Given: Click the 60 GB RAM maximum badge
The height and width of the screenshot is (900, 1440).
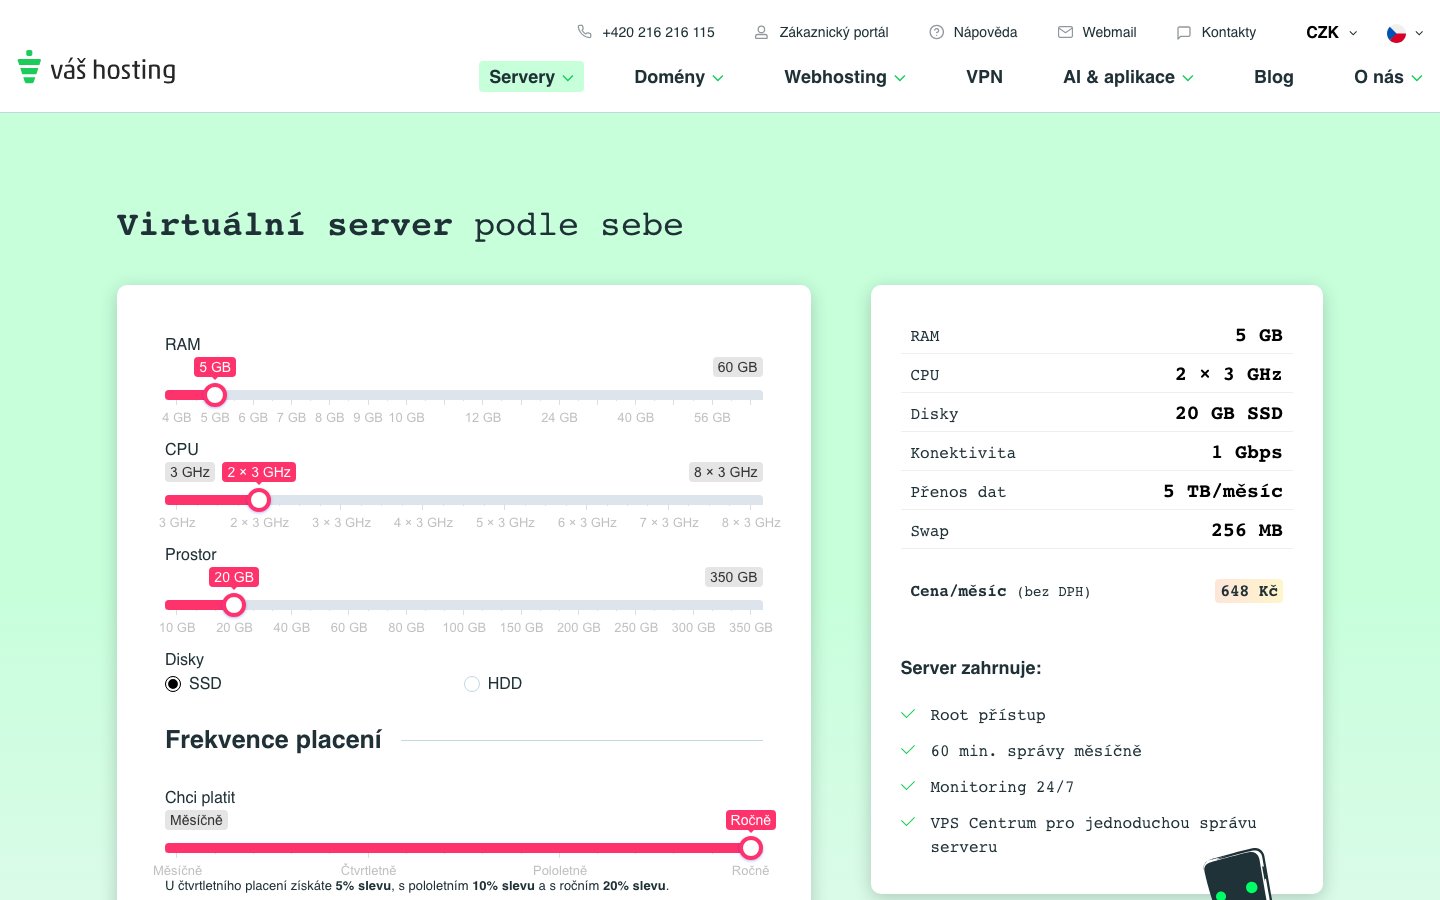Looking at the screenshot, I should tap(737, 367).
